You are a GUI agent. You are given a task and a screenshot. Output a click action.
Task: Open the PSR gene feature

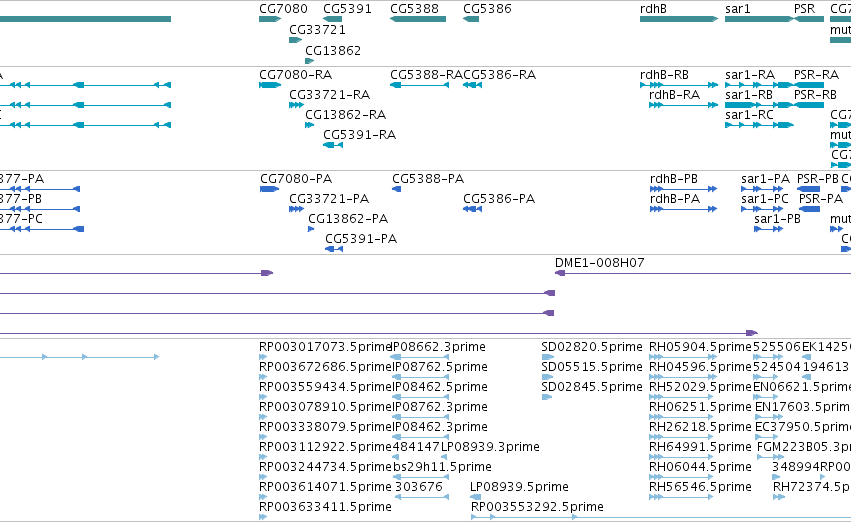(x=809, y=19)
